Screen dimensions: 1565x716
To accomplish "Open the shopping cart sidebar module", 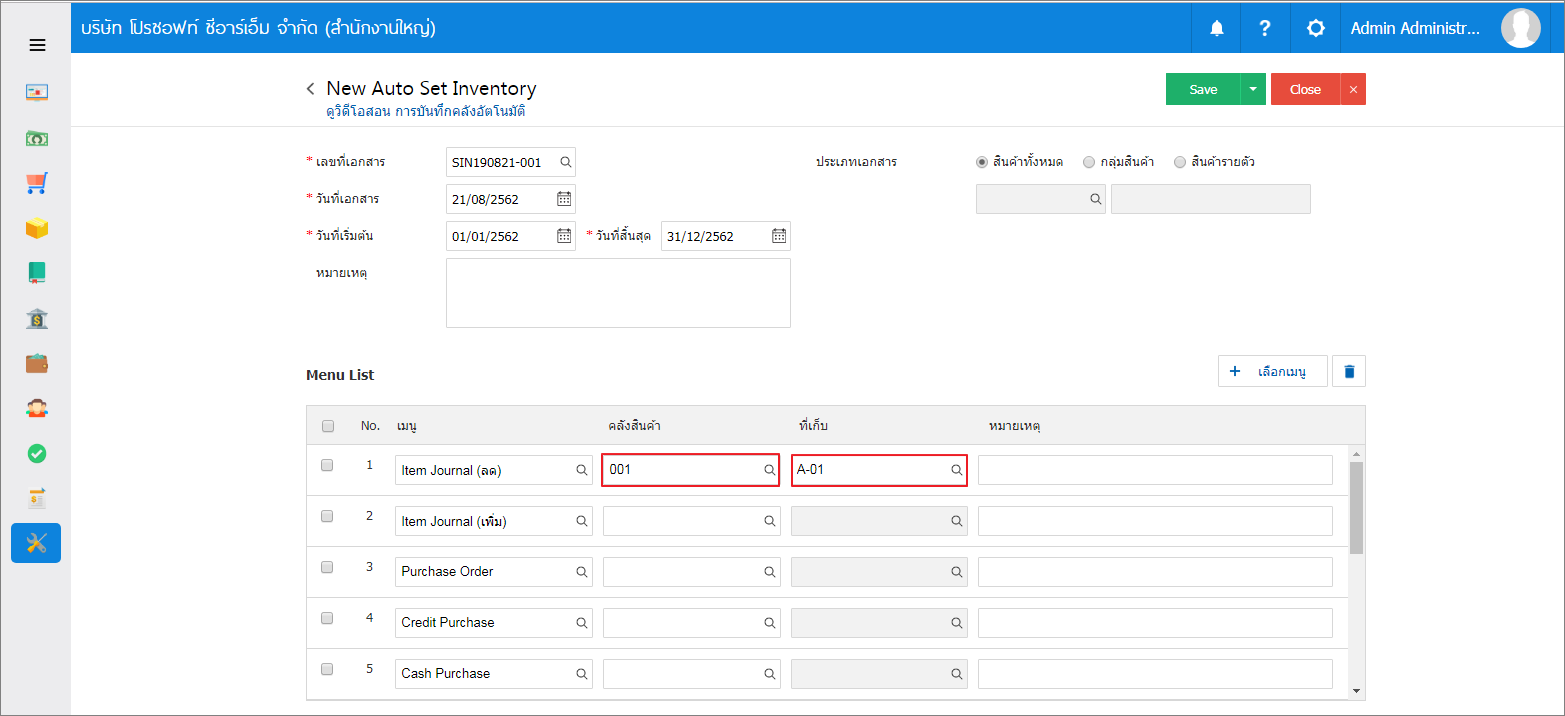I will (x=37, y=183).
